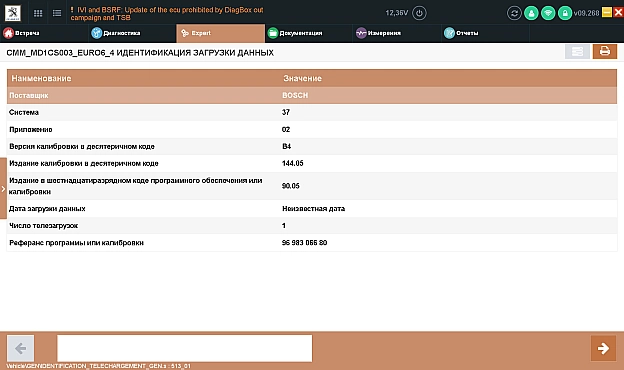Click the value 144.05
This screenshot has width=624, height=370.
click(x=292, y=164)
